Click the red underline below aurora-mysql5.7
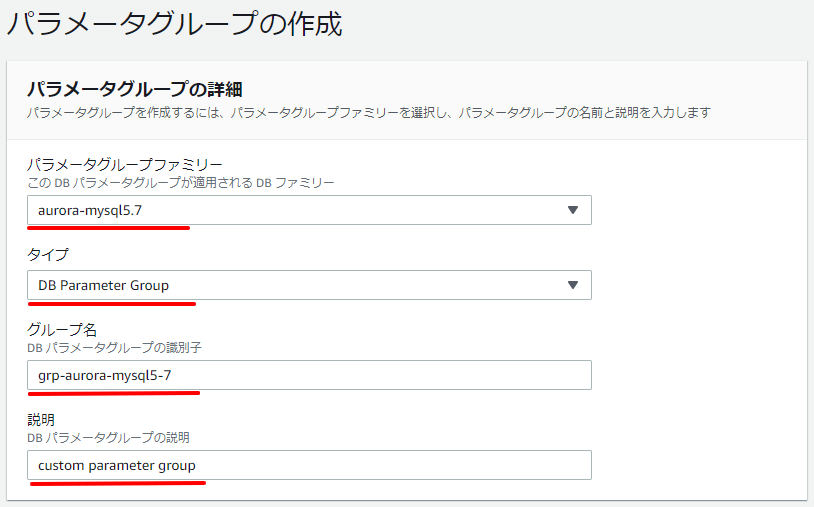This screenshot has height=507, width=814. (108, 227)
